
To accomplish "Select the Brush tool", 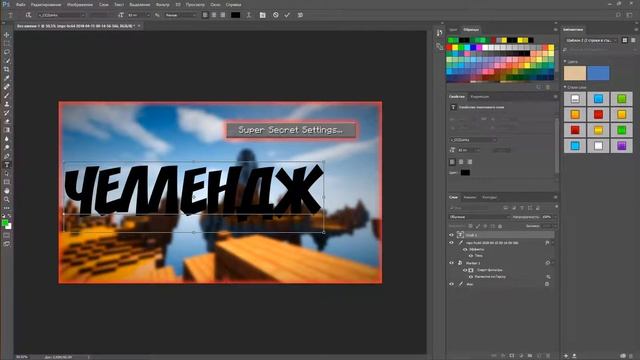I will pyautogui.click(x=7, y=96).
